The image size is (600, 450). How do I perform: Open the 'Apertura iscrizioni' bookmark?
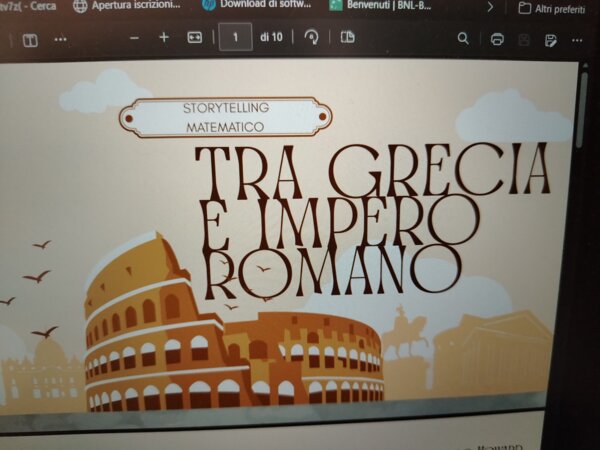[127, 6]
